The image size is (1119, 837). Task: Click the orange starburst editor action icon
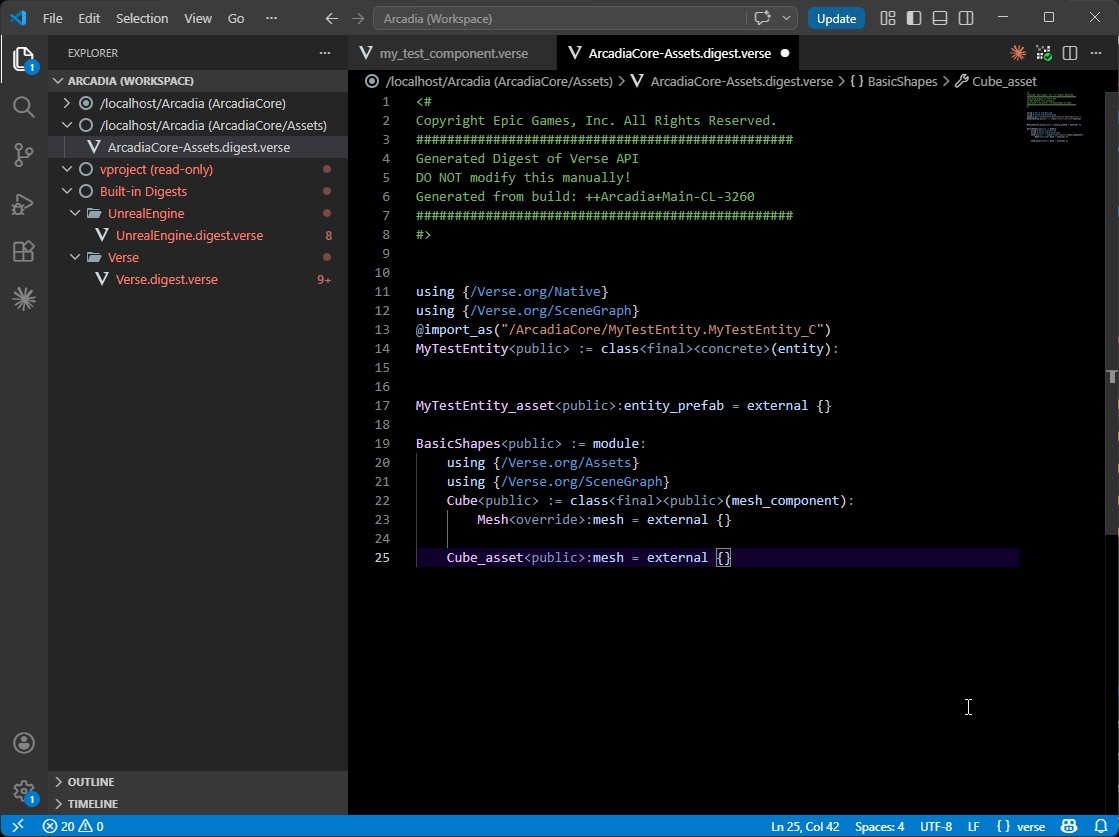coord(1018,53)
